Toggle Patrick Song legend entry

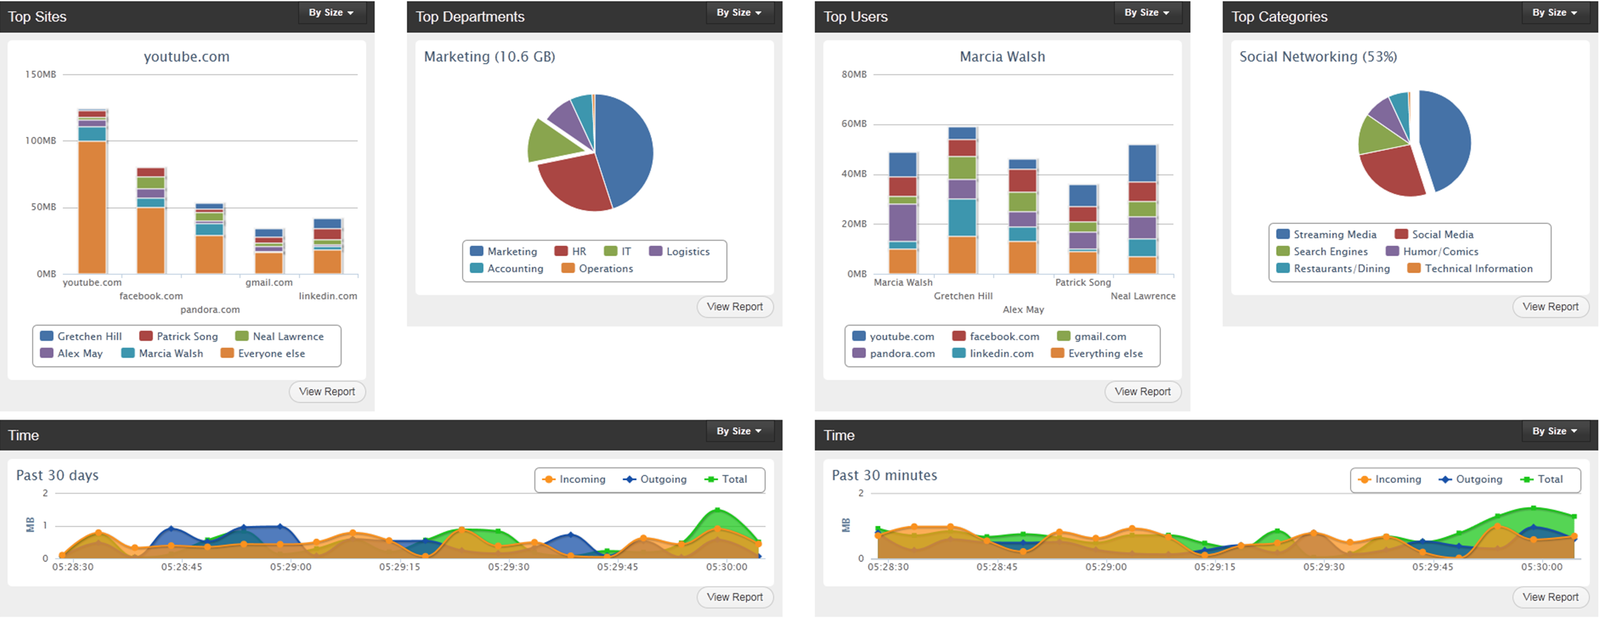point(179,337)
